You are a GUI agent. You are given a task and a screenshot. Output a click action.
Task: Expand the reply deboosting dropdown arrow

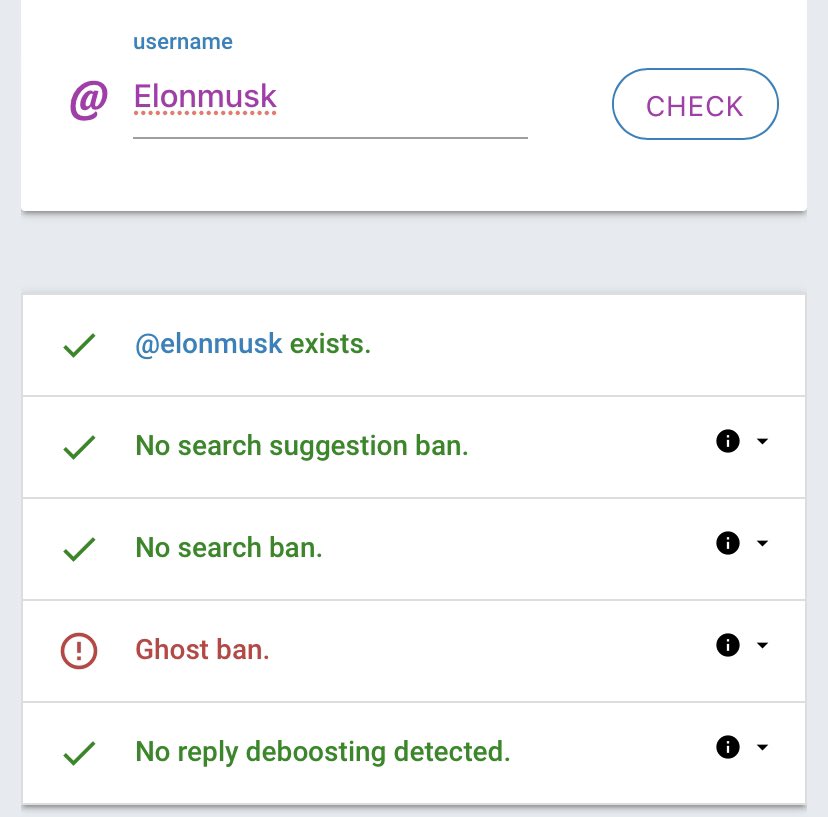click(762, 747)
